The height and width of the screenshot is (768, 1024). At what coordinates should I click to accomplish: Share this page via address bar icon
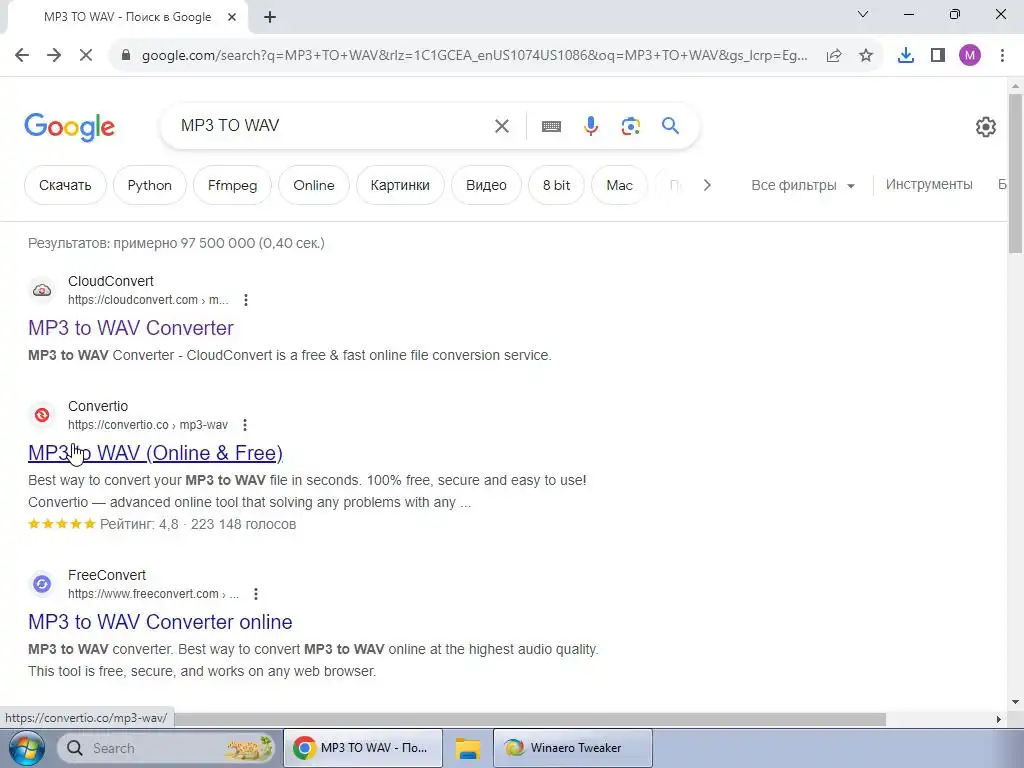pyautogui.click(x=834, y=56)
